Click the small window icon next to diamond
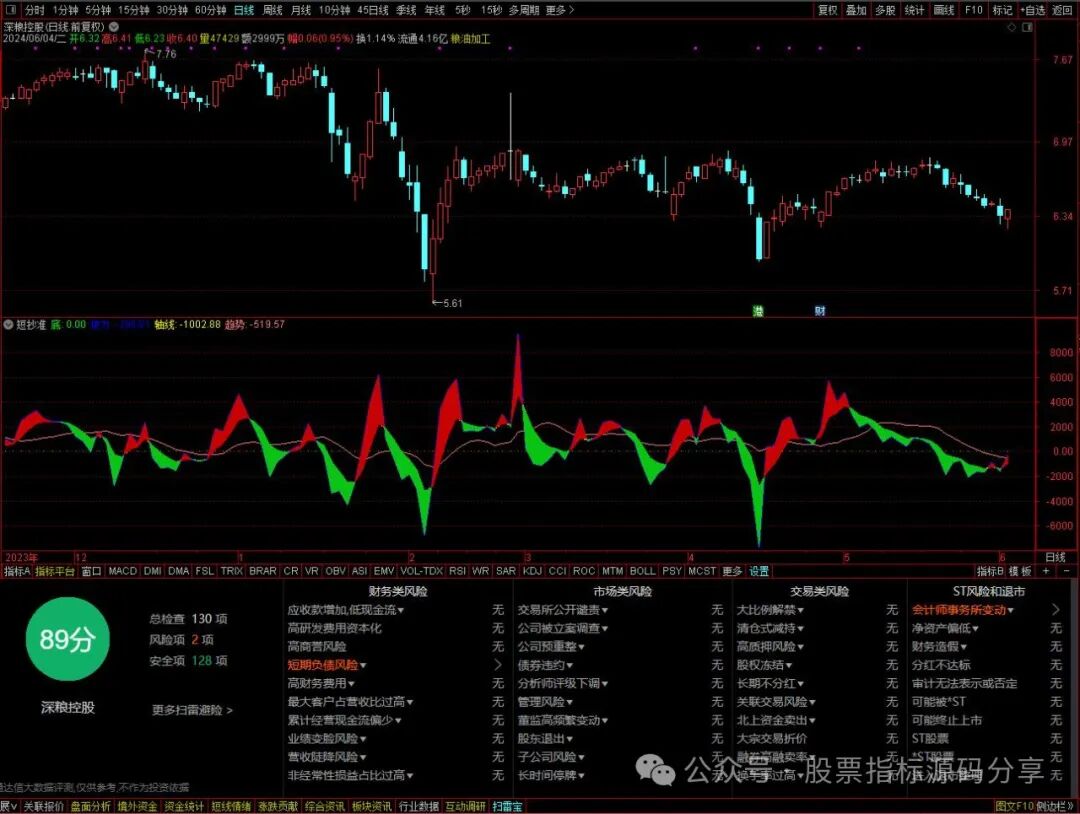 pyautogui.click(x=1028, y=28)
